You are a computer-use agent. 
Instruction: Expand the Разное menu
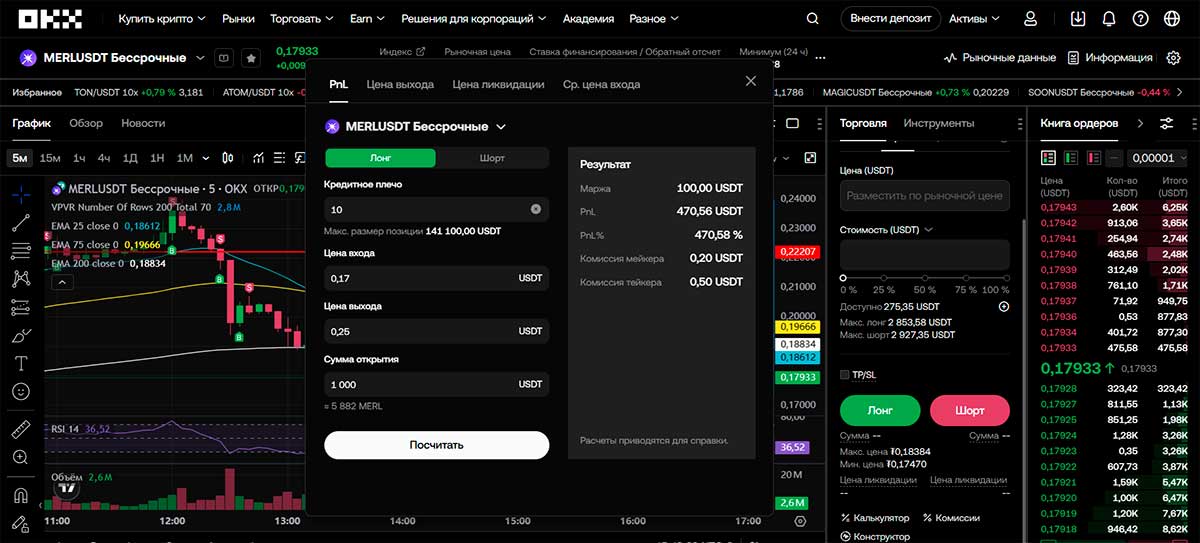point(653,18)
